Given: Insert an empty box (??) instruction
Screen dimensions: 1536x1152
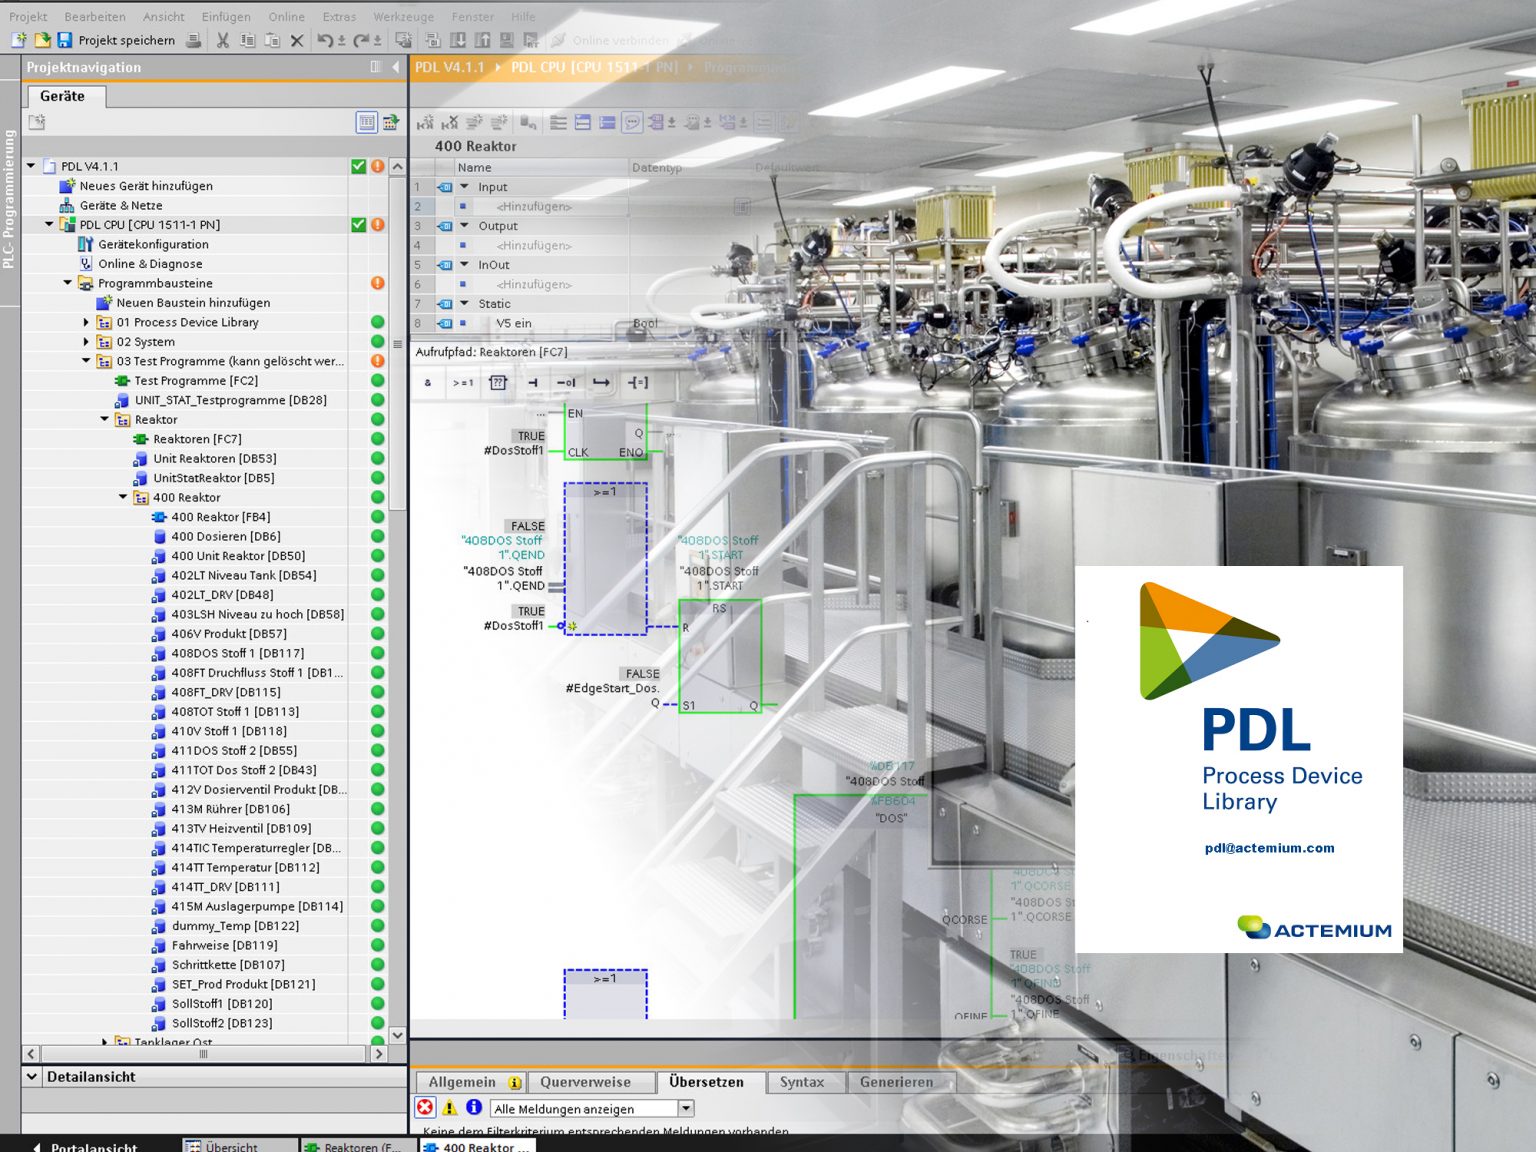Looking at the screenshot, I should 498,383.
